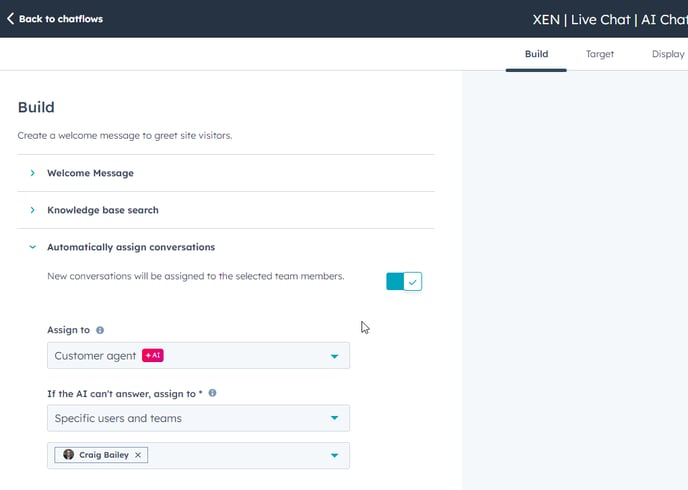Viewport: 688px width, 490px height.
Task: Click the pink +AI badge
Action: coord(153,355)
